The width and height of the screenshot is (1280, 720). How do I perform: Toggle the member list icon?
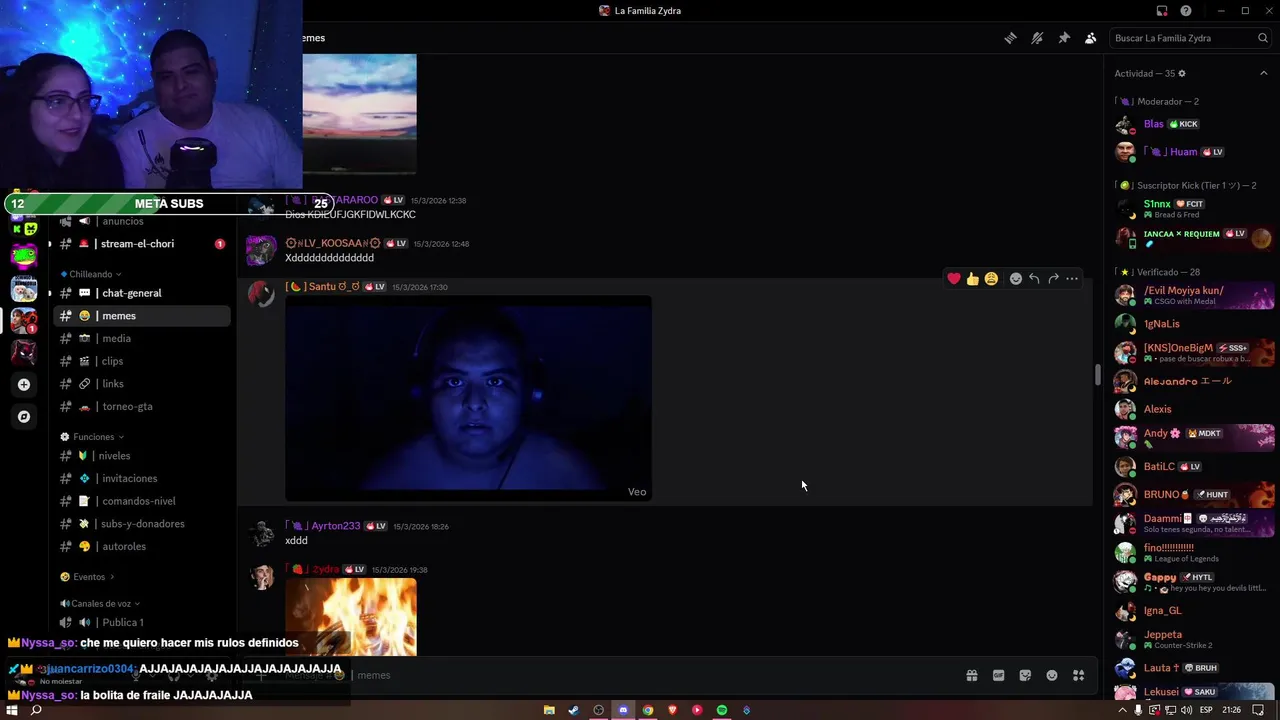[x=1091, y=38]
